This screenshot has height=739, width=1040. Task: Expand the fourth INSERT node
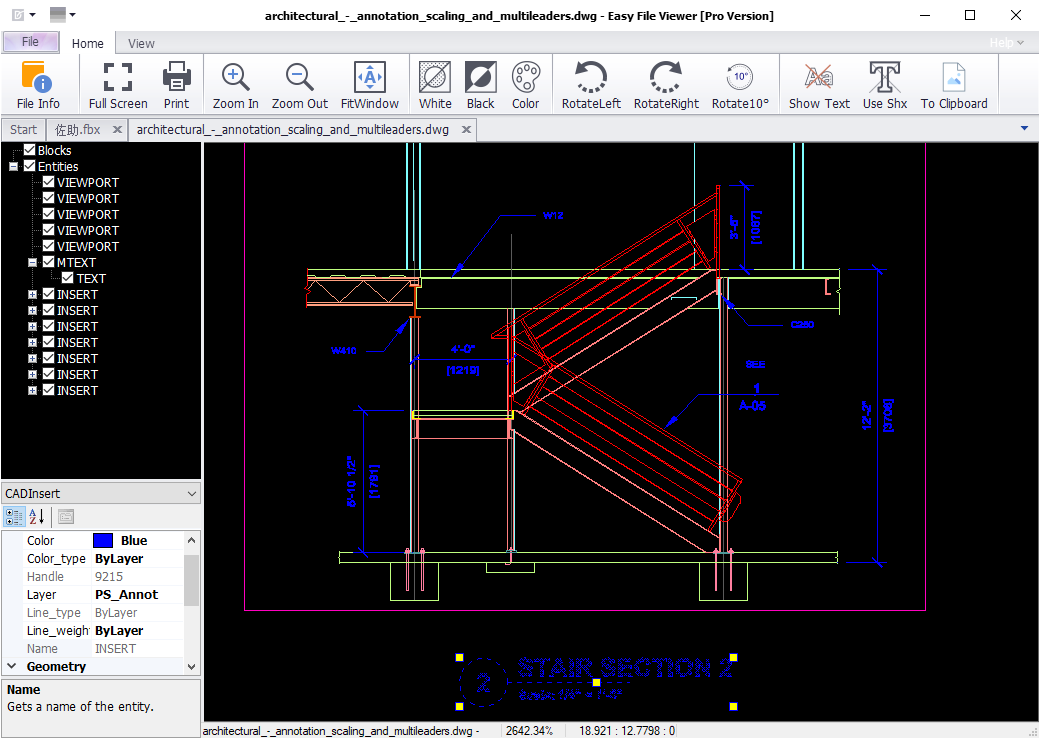point(32,343)
